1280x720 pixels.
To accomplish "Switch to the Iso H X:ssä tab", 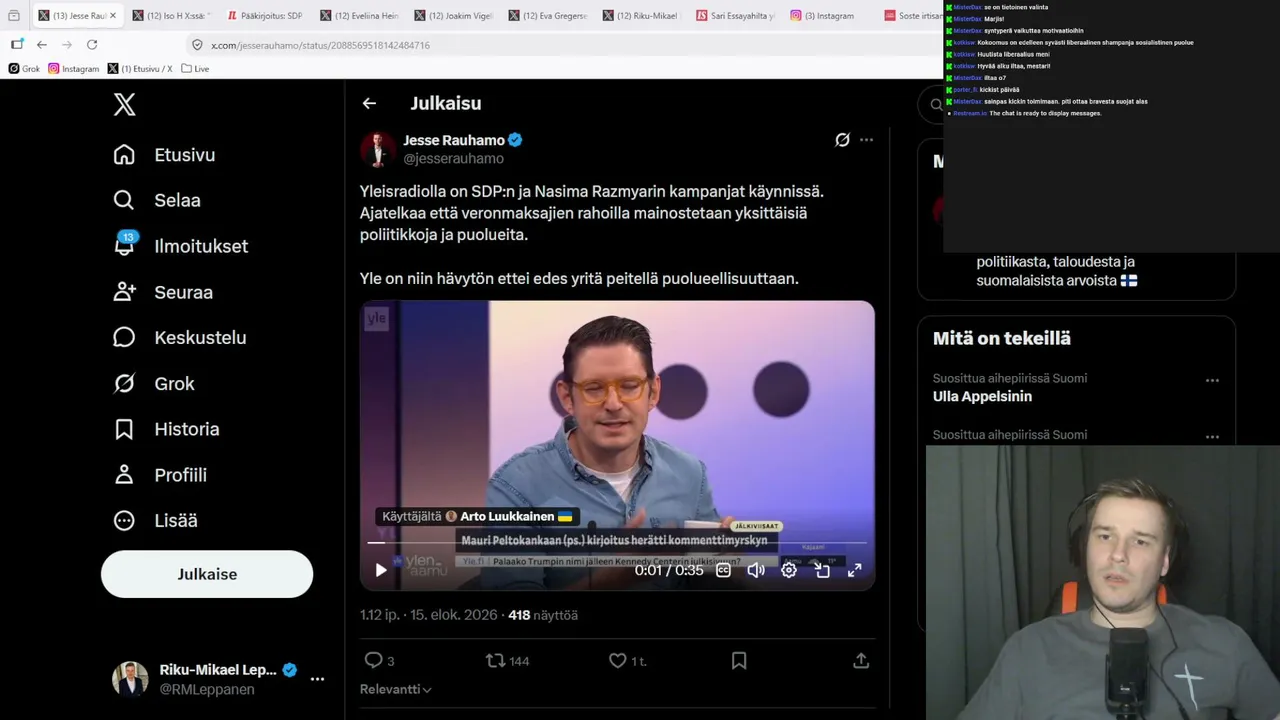I will tap(171, 16).
